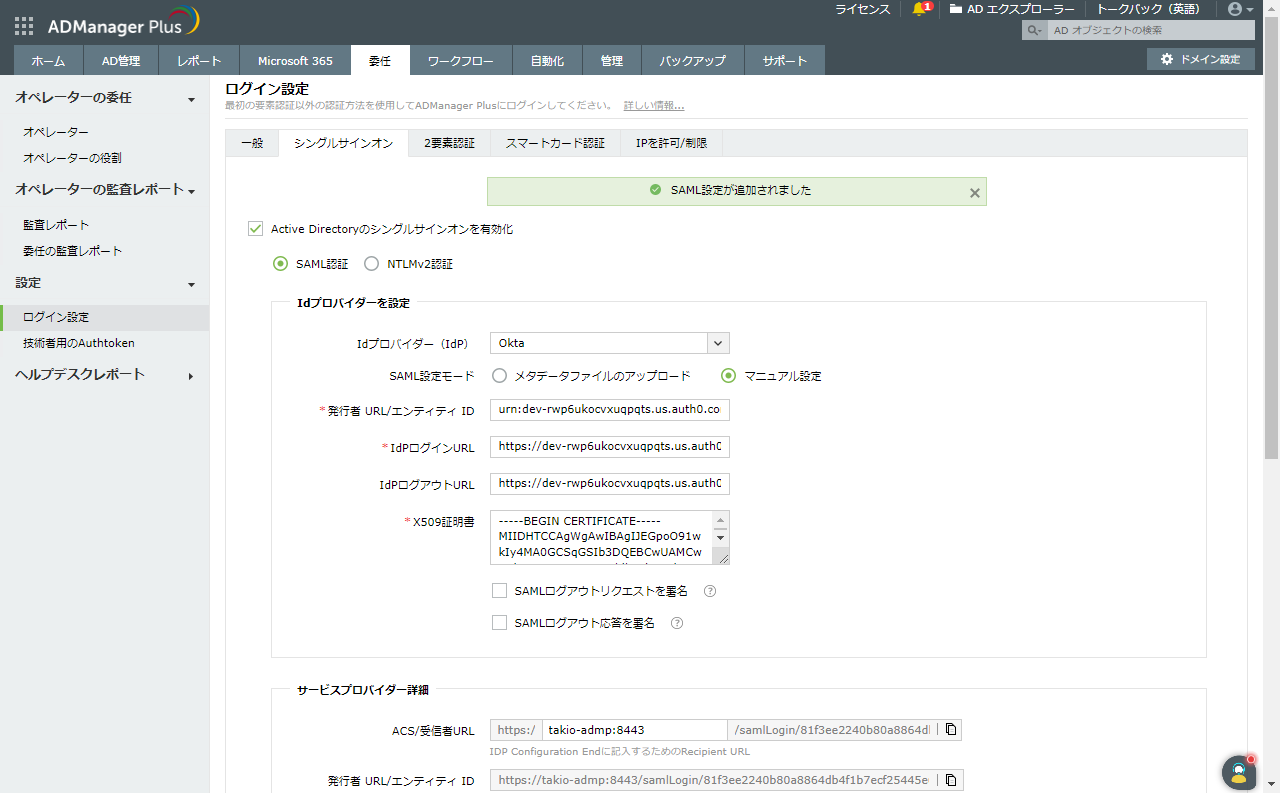
Task: Click the IdPログインURL input field
Action: point(610,447)
